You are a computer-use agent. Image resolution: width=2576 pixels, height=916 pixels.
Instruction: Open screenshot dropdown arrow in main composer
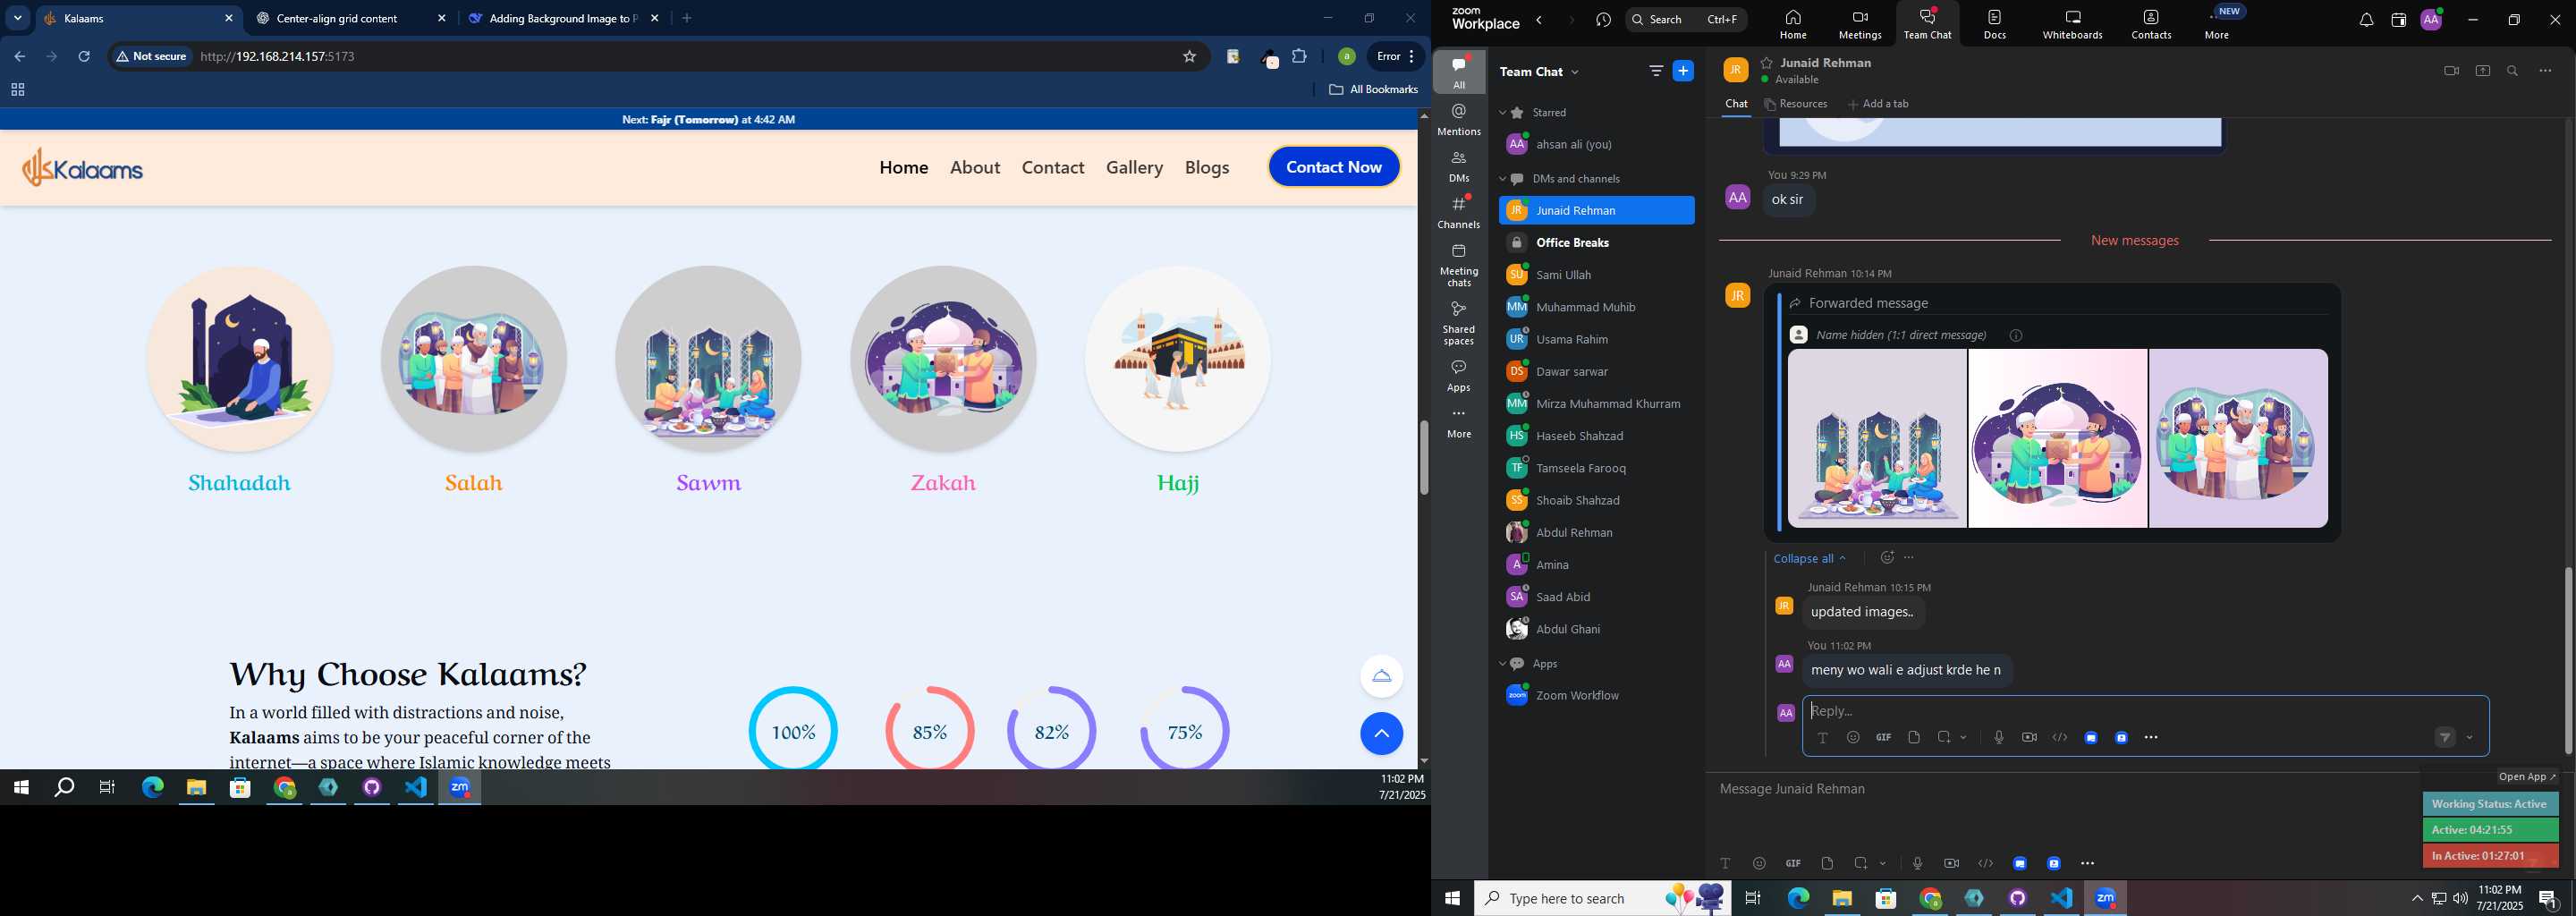tap(1883, 863)
